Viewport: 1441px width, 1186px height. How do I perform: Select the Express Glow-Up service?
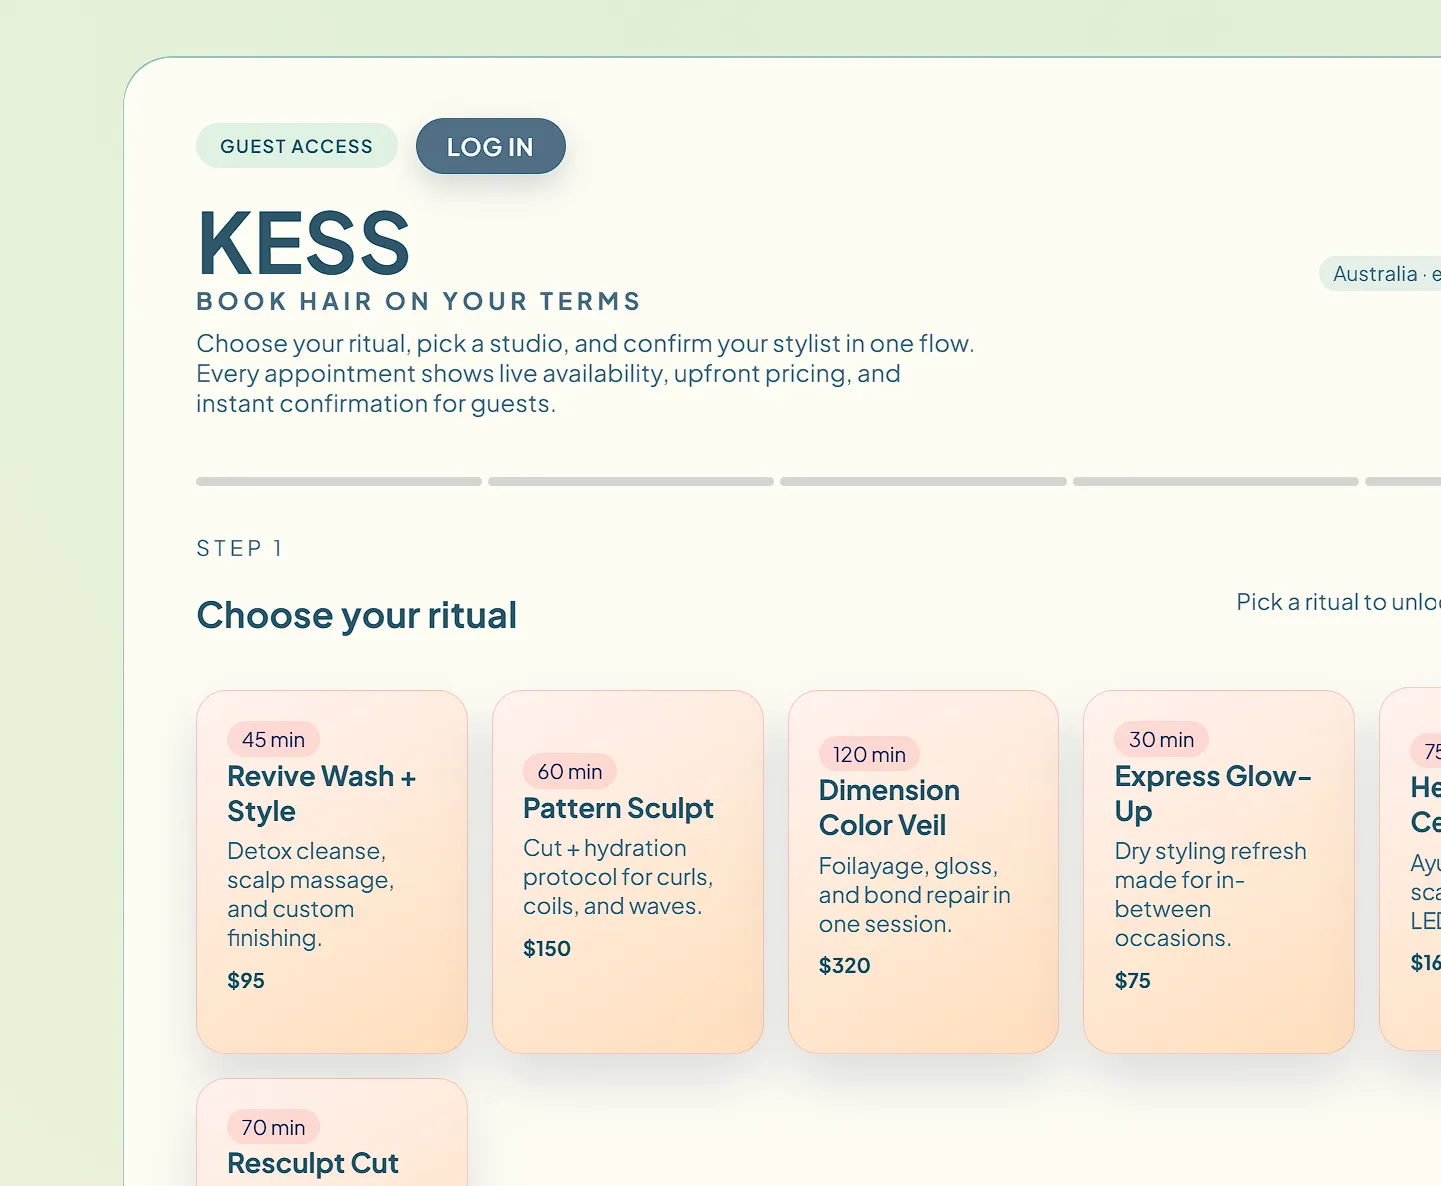coord(1218,870)
